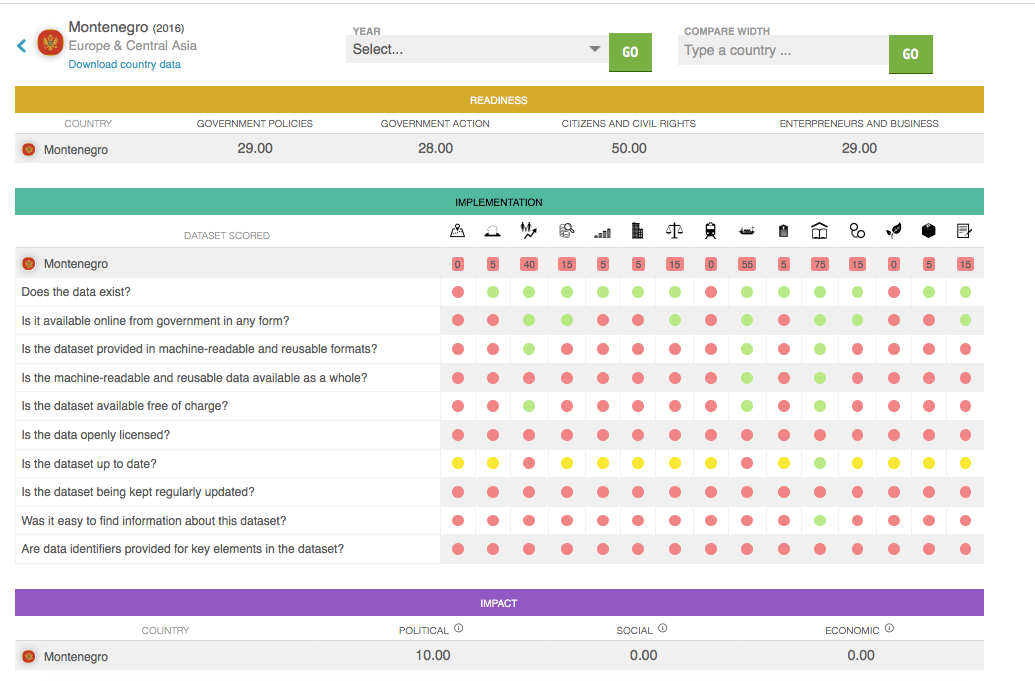
Task: Click the red score badge showing 75
Action: [819, 264]
